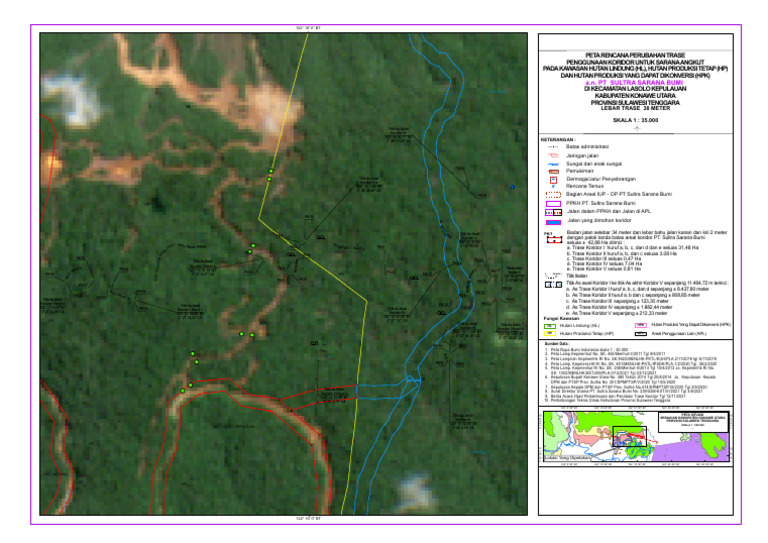Viewport: 768px width, 543px height.
Task: Click the black extent rectangle inside the inset map
Action: pyautogui.click(x=629, y=436)
